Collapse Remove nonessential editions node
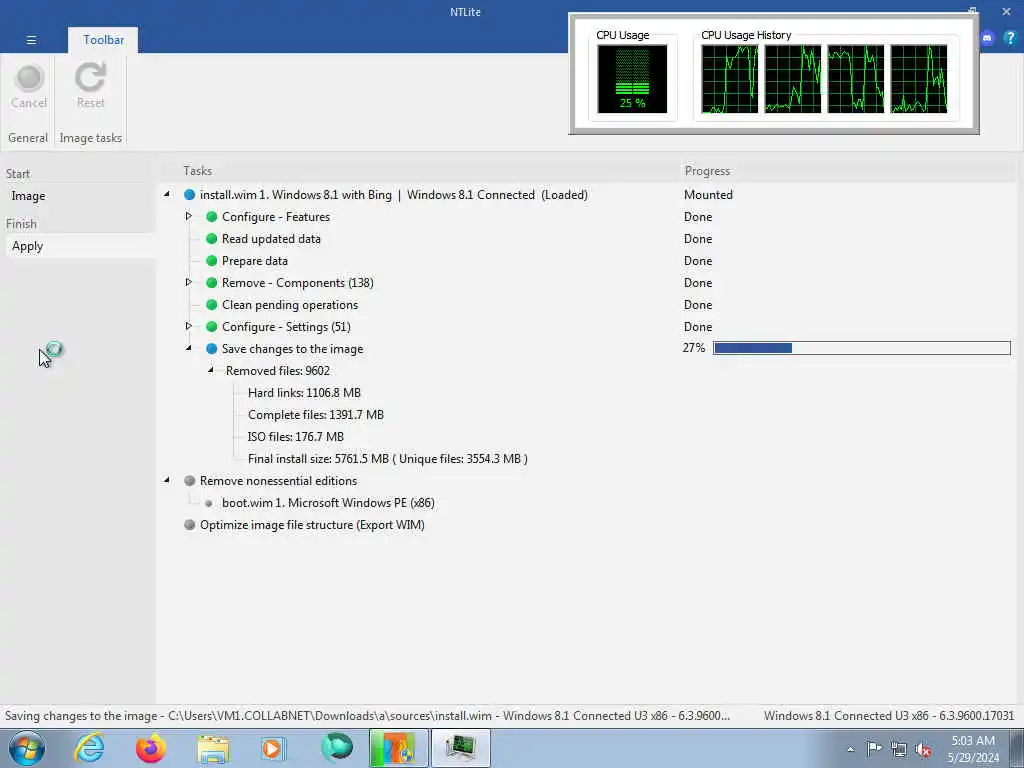 click(x=167, y=480)
